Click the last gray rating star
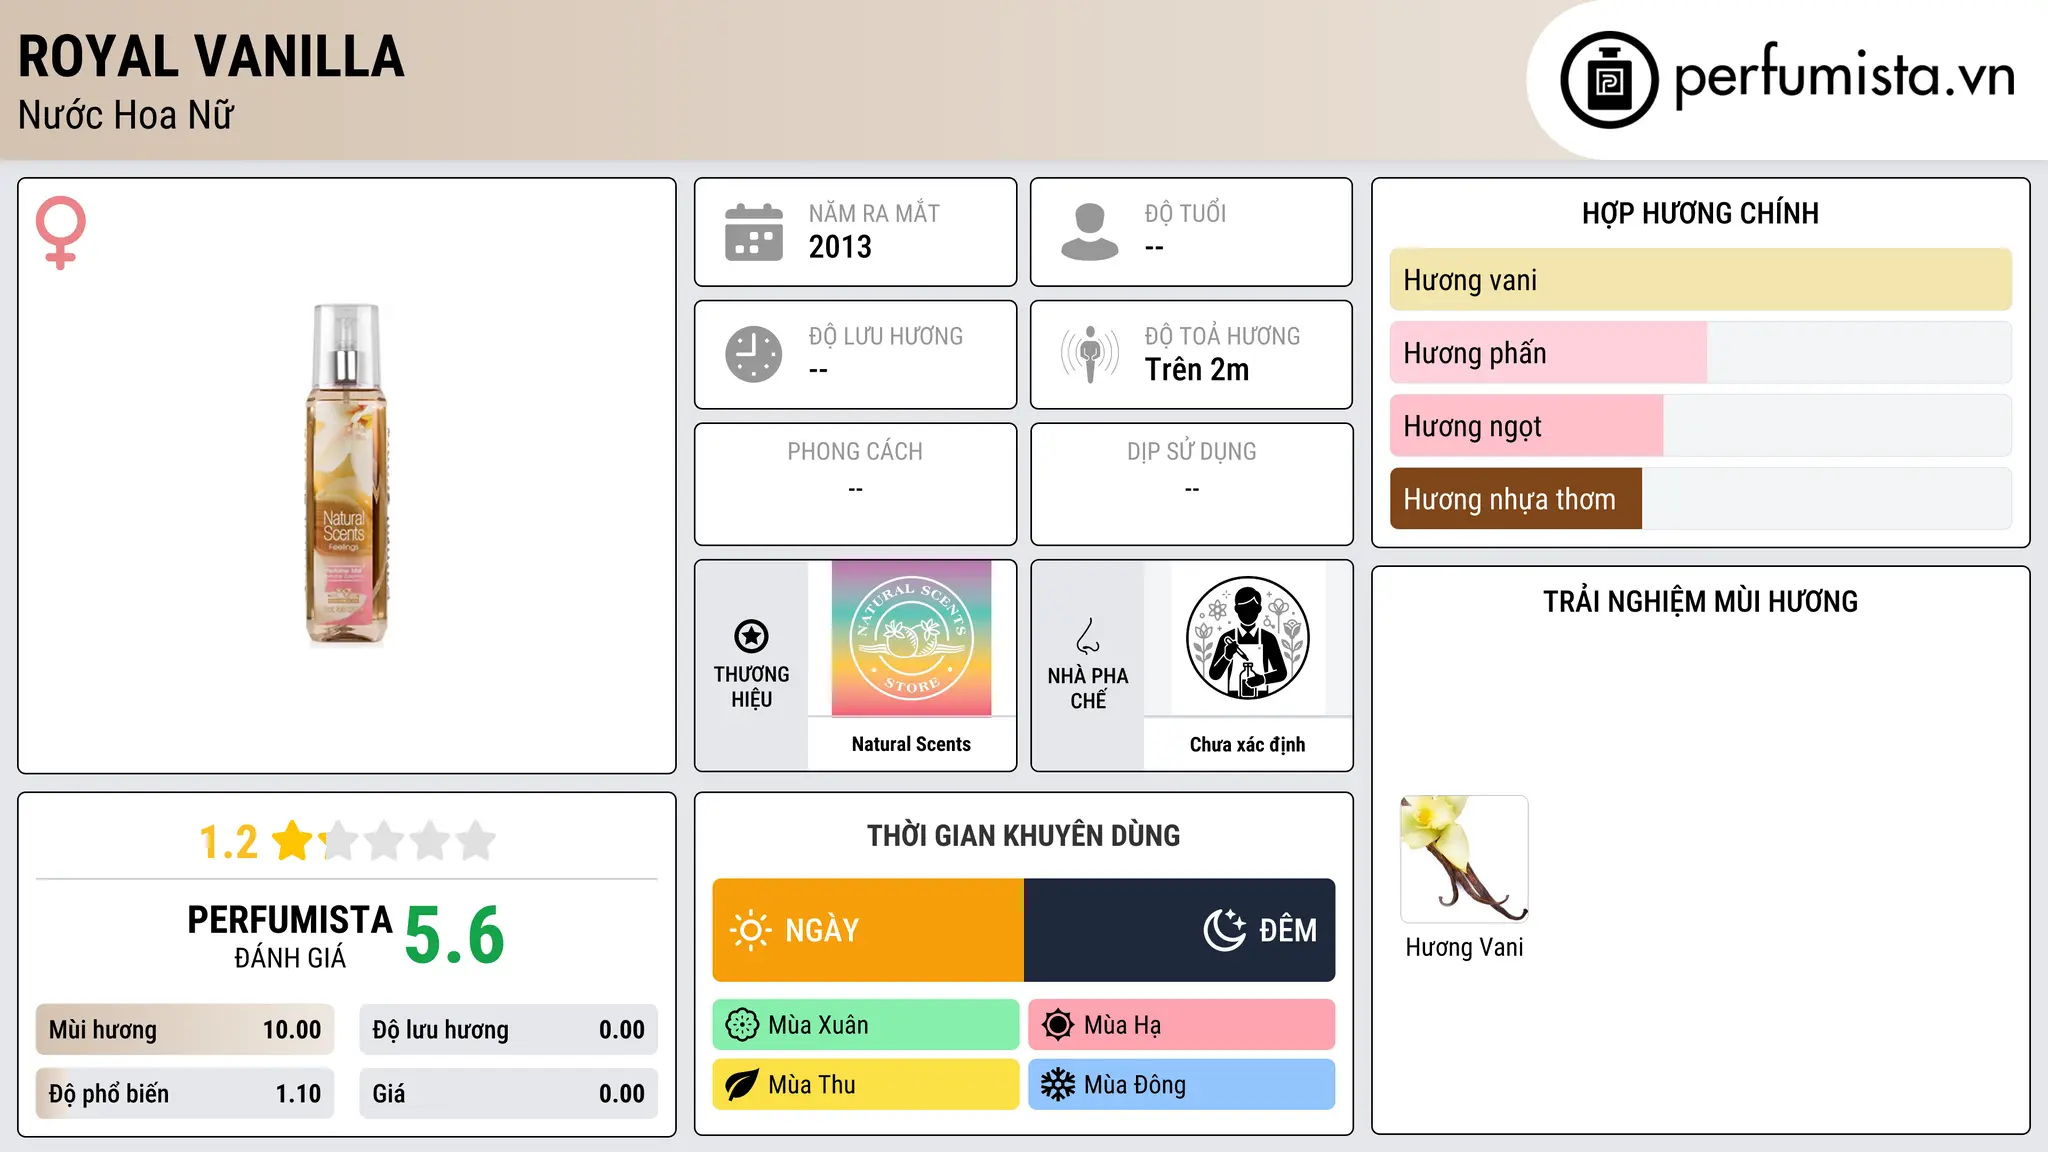Screen dimensions: 2048x1152 click(x=476, y=841)
